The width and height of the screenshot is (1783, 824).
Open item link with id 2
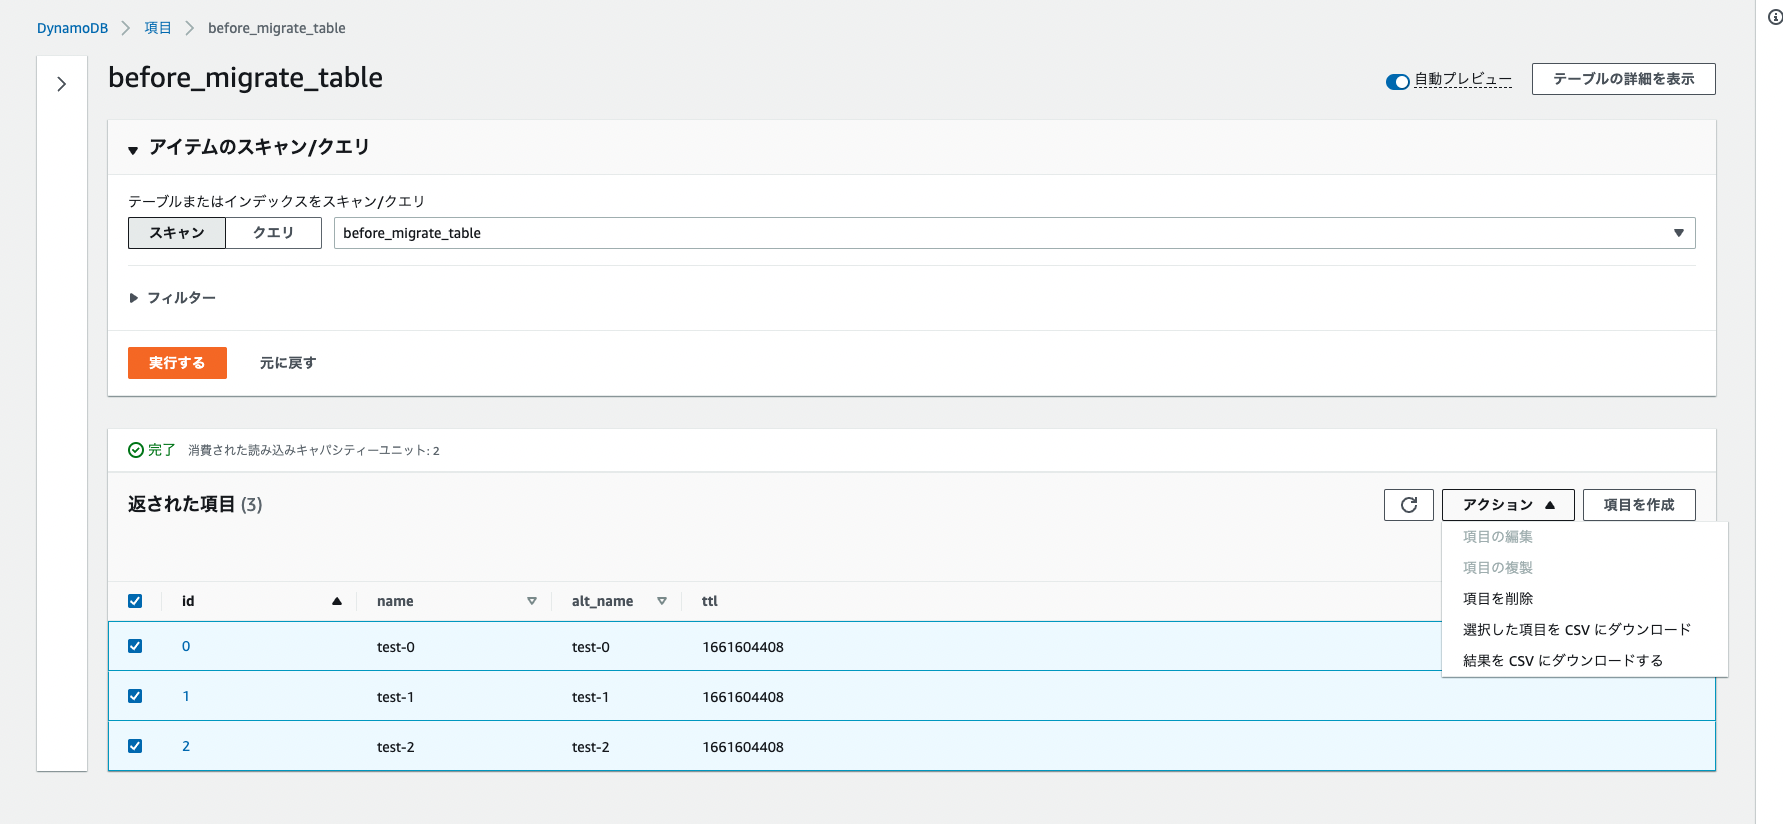pos(186,746)
